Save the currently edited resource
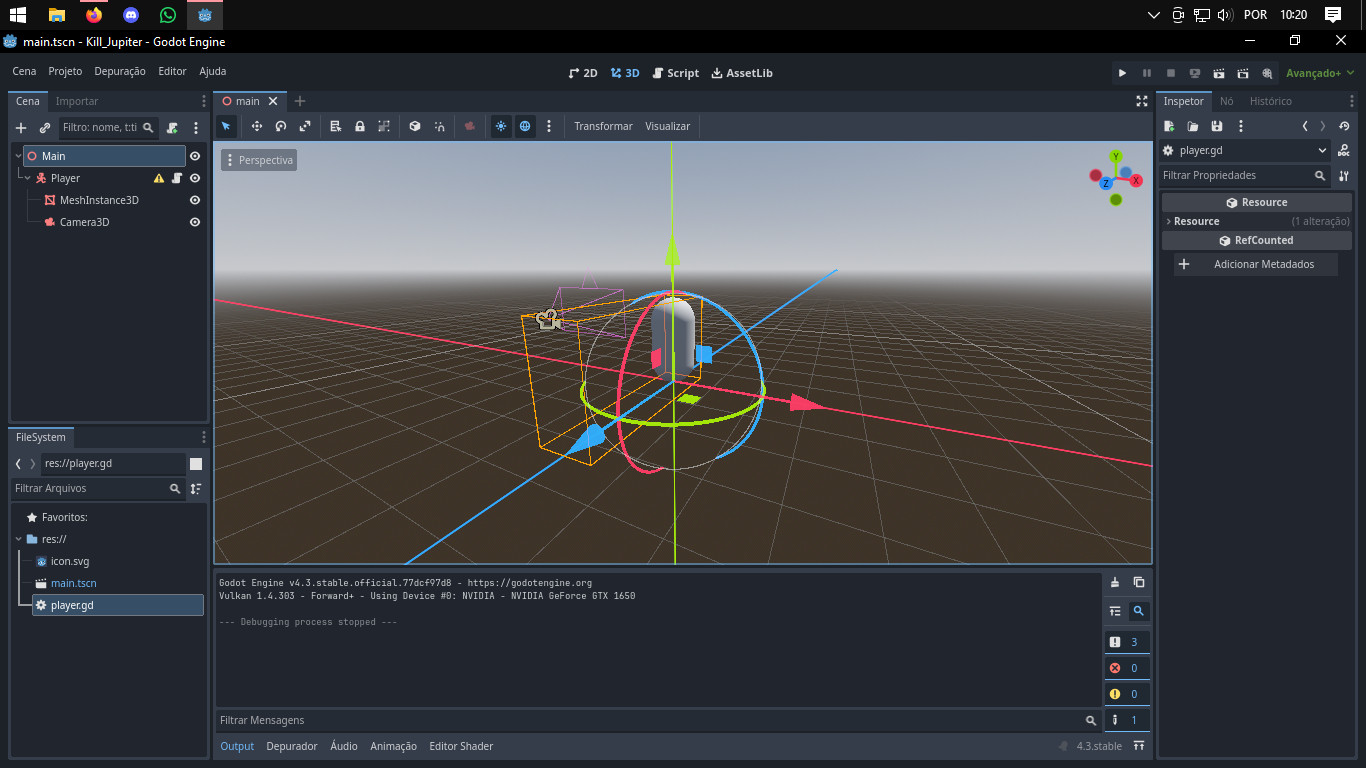 point(1217,126)
